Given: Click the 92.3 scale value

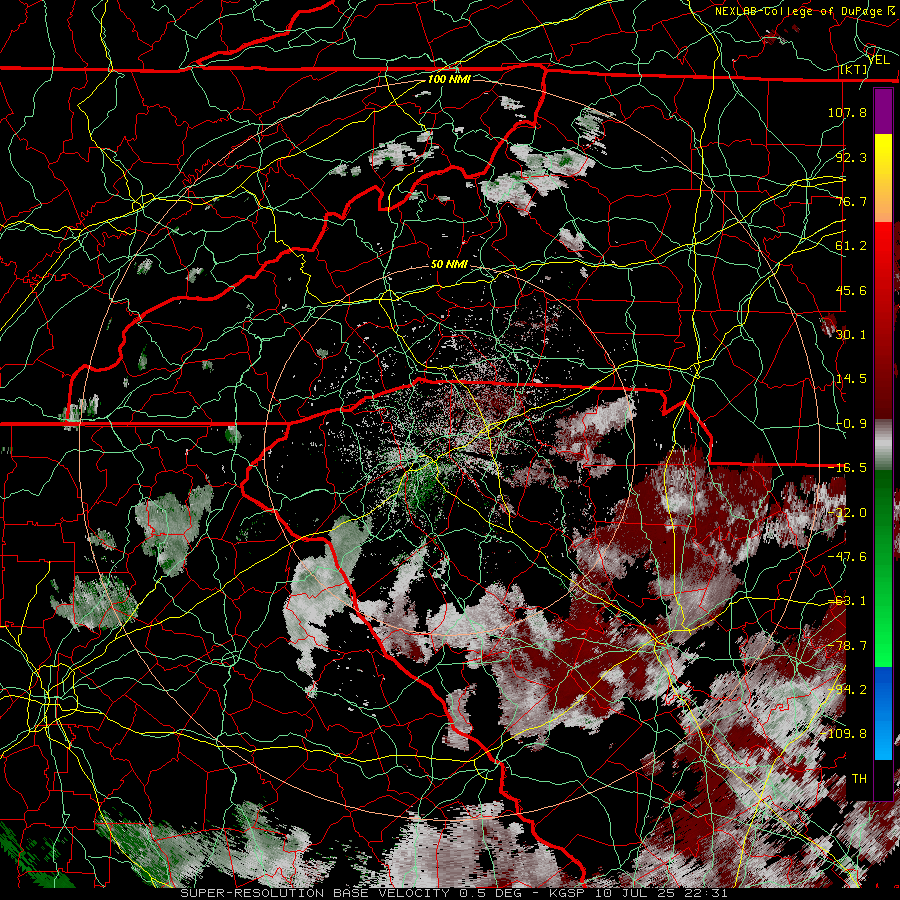Looking at the screenshot, I should (x=851, y=157).
